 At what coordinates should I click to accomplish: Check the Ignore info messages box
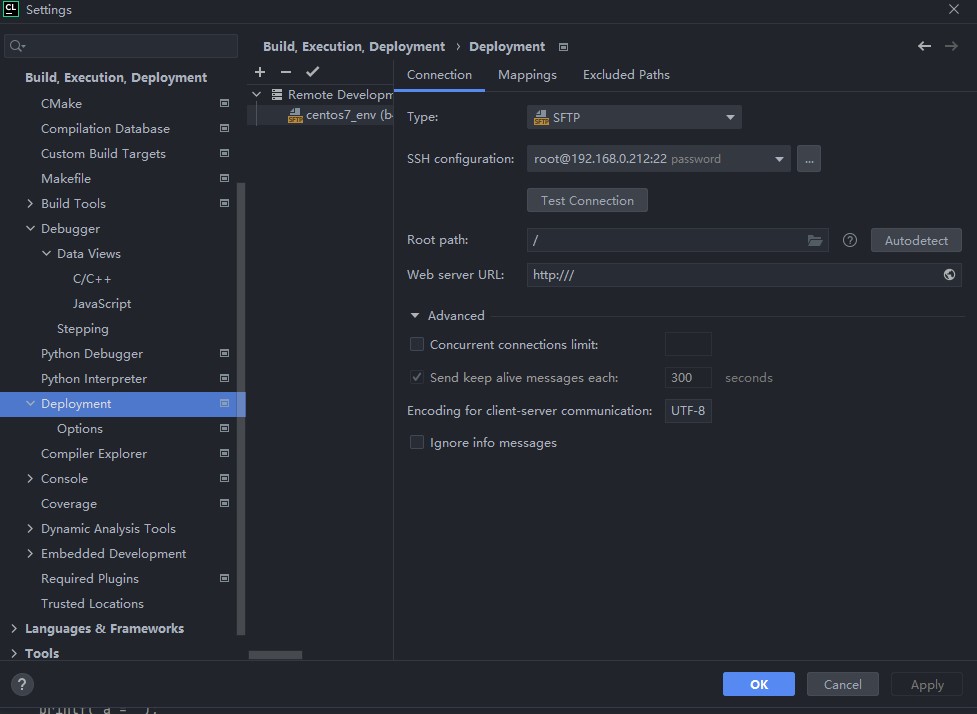tap(417, 442)
